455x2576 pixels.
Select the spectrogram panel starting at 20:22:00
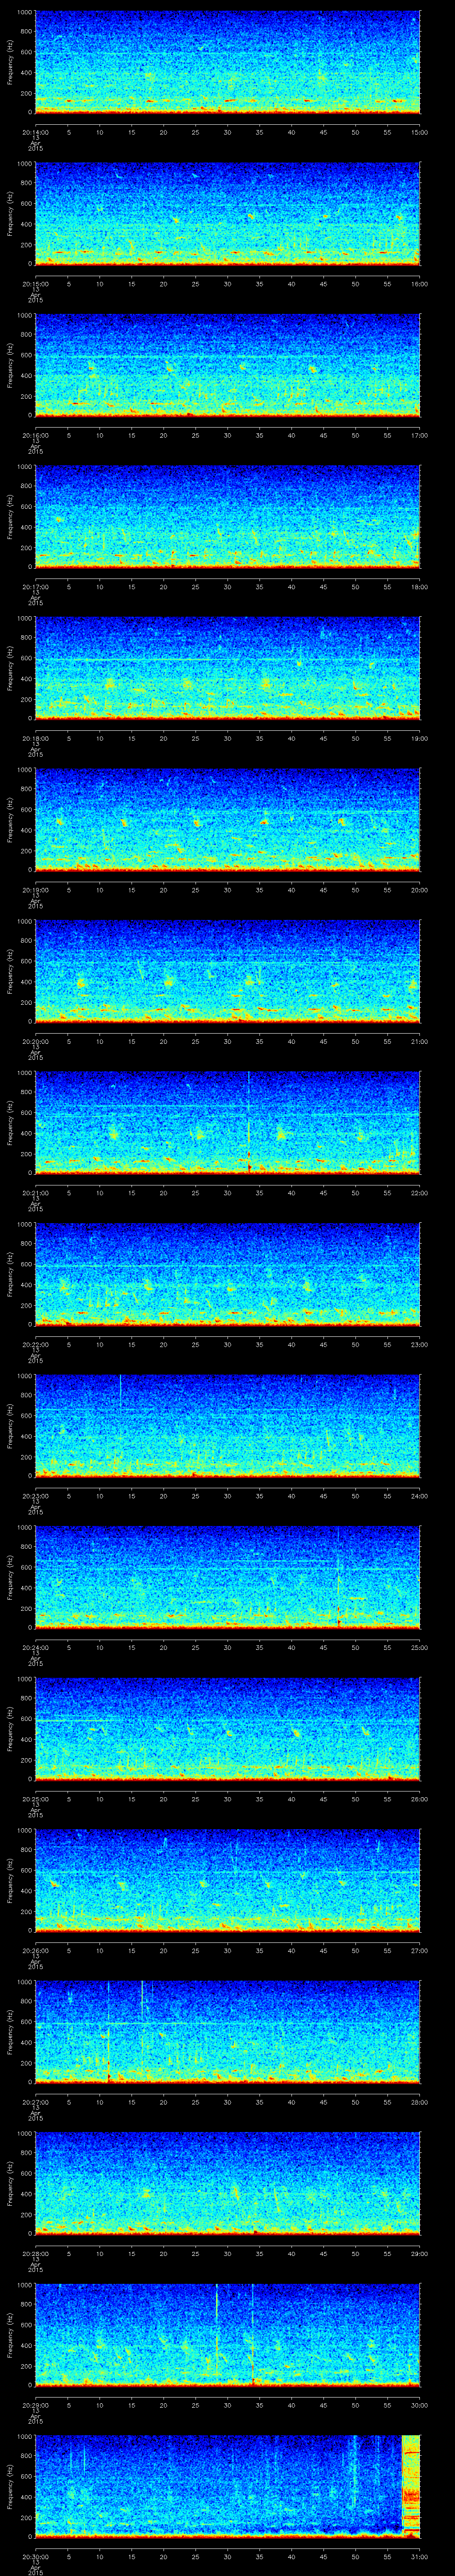[x=227, y=1274]
